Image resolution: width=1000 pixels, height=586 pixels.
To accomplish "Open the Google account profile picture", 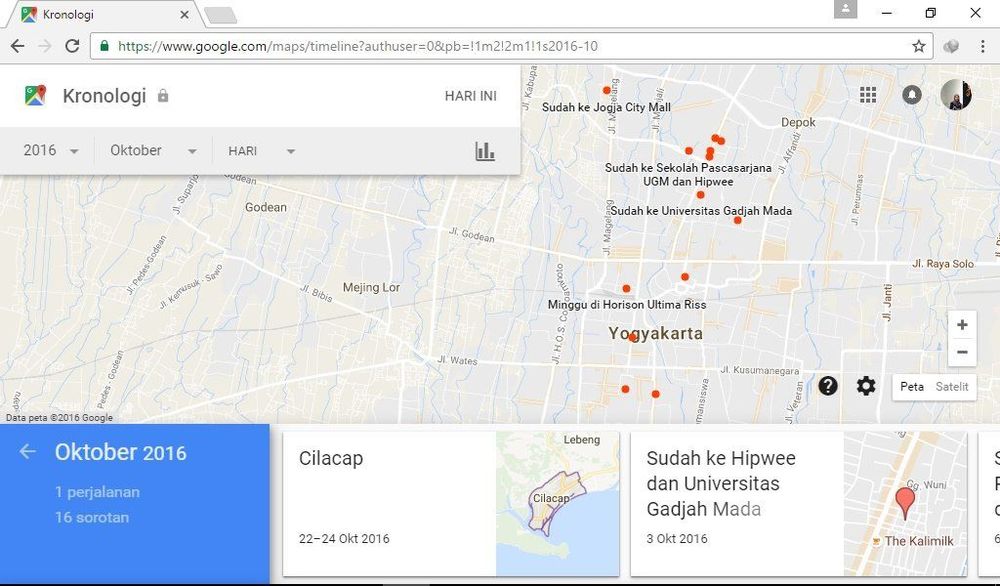I will [x=955, y=95].
